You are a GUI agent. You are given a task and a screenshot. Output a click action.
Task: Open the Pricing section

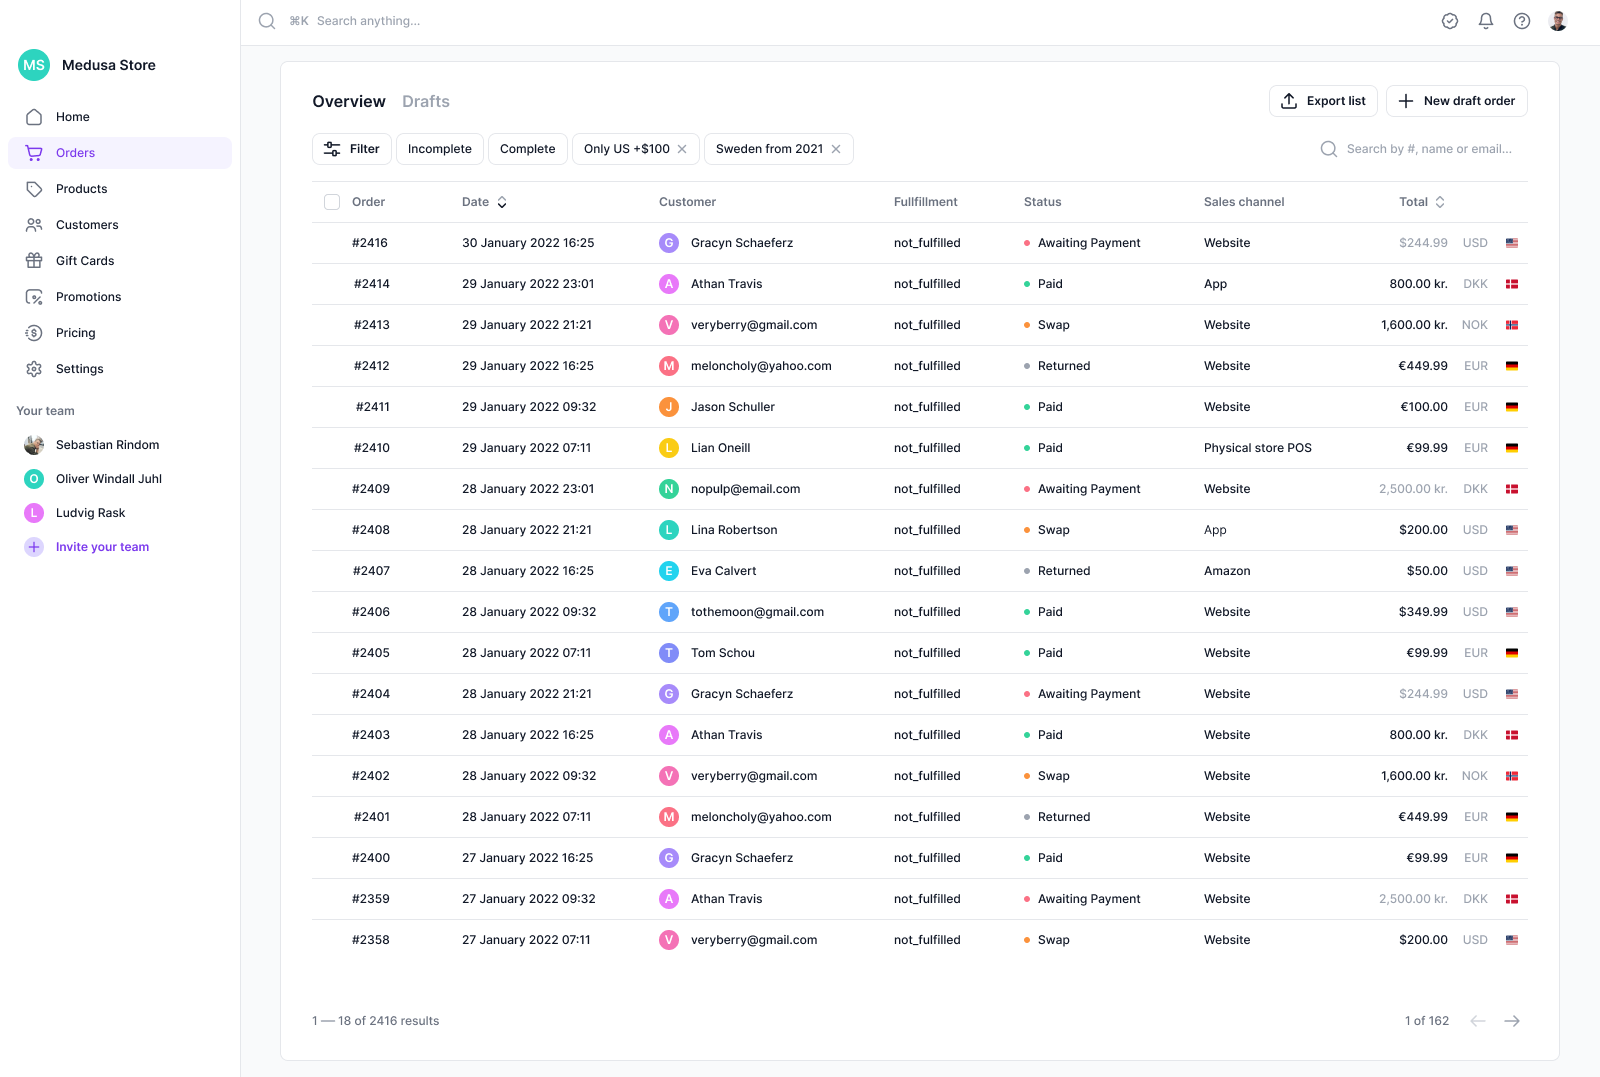tap(75, 332)
